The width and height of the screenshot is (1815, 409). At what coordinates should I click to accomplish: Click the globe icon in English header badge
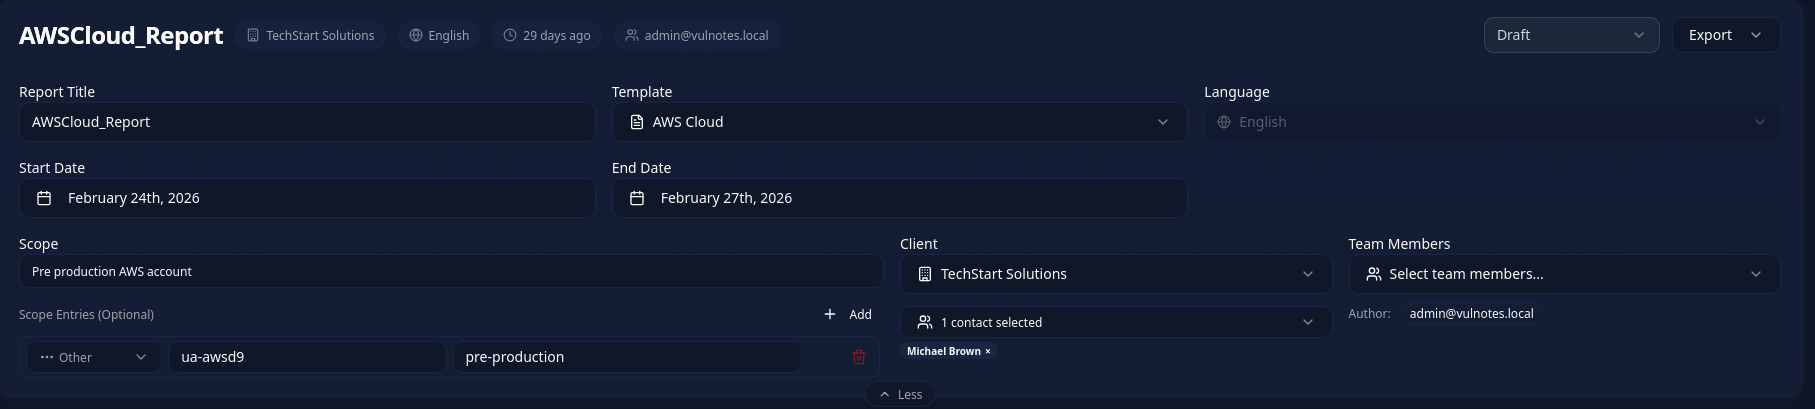pyautogui.click(x=416, y=35)
